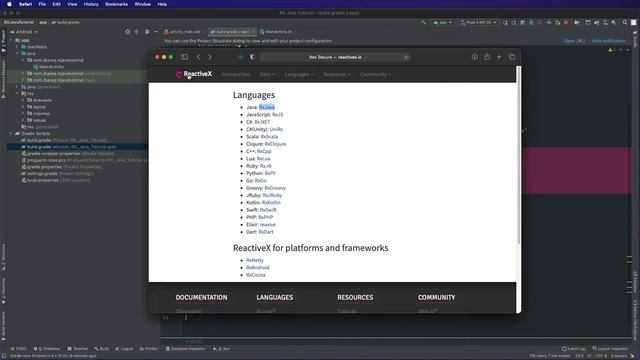The image size is (640, 360).
Task: Open Safari downloads icon
Action: pos(475,57)
